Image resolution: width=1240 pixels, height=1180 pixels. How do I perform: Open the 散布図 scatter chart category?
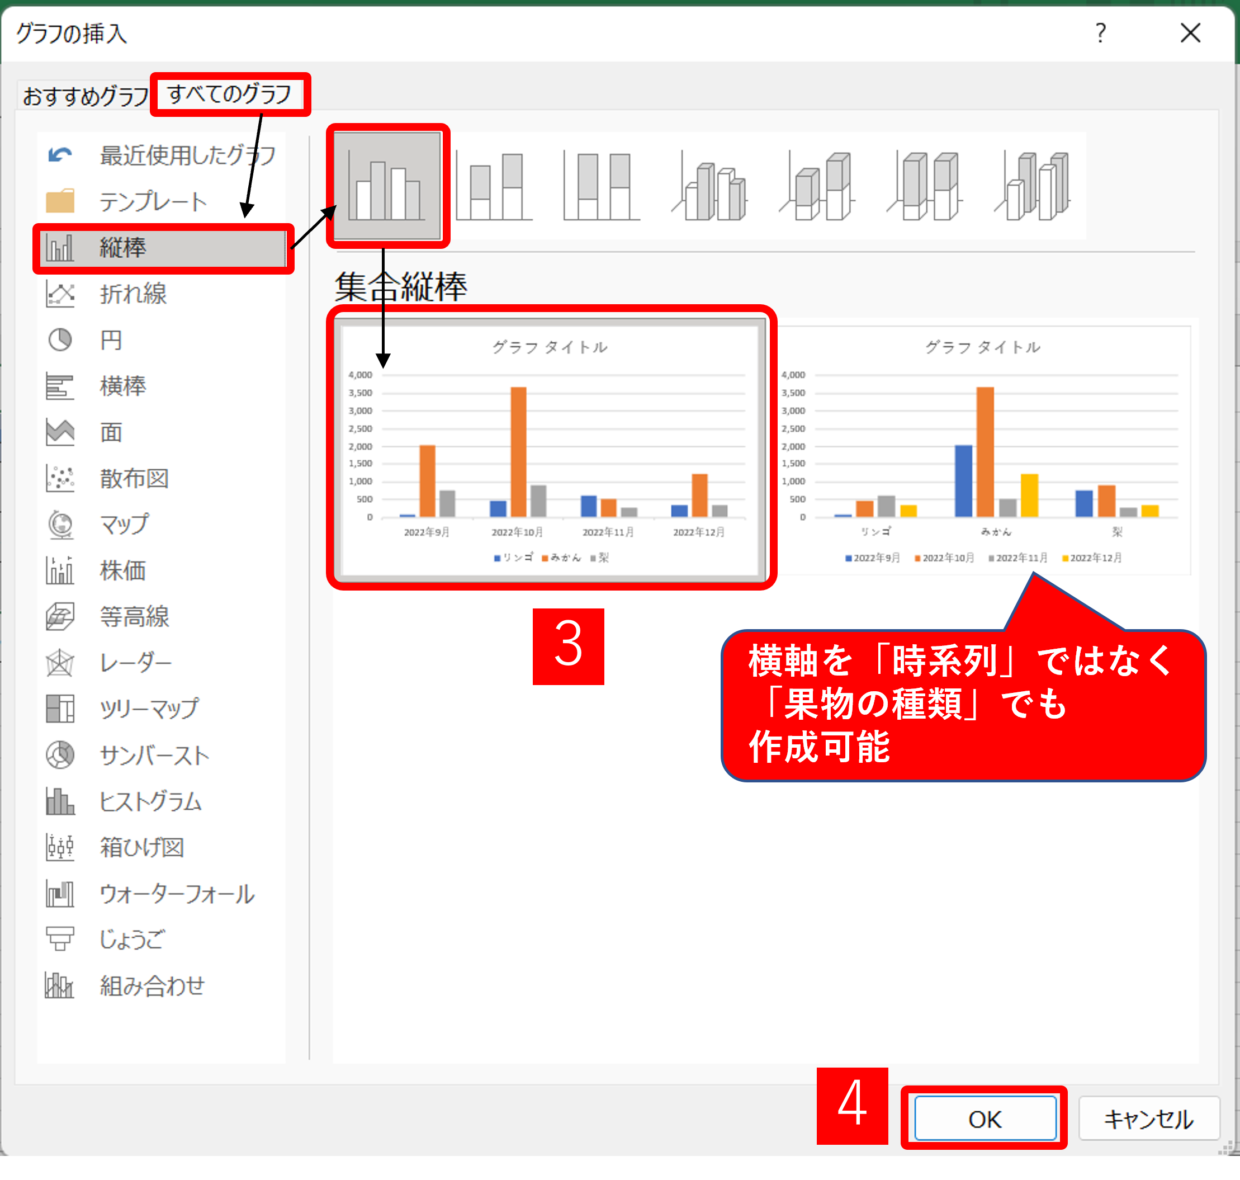click(134, 478)
